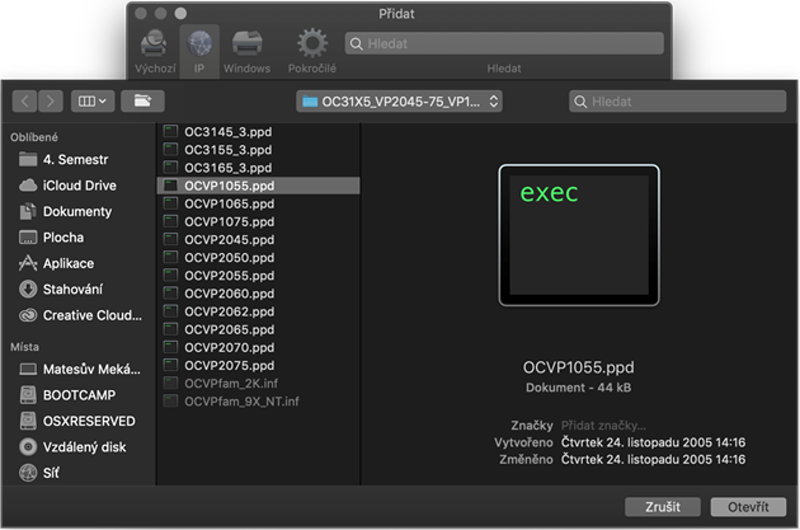Image resolution: width=800 pixels, height=530 pixels.
Task: Select file OCVP1065.ppd
Action: (258, 204)
